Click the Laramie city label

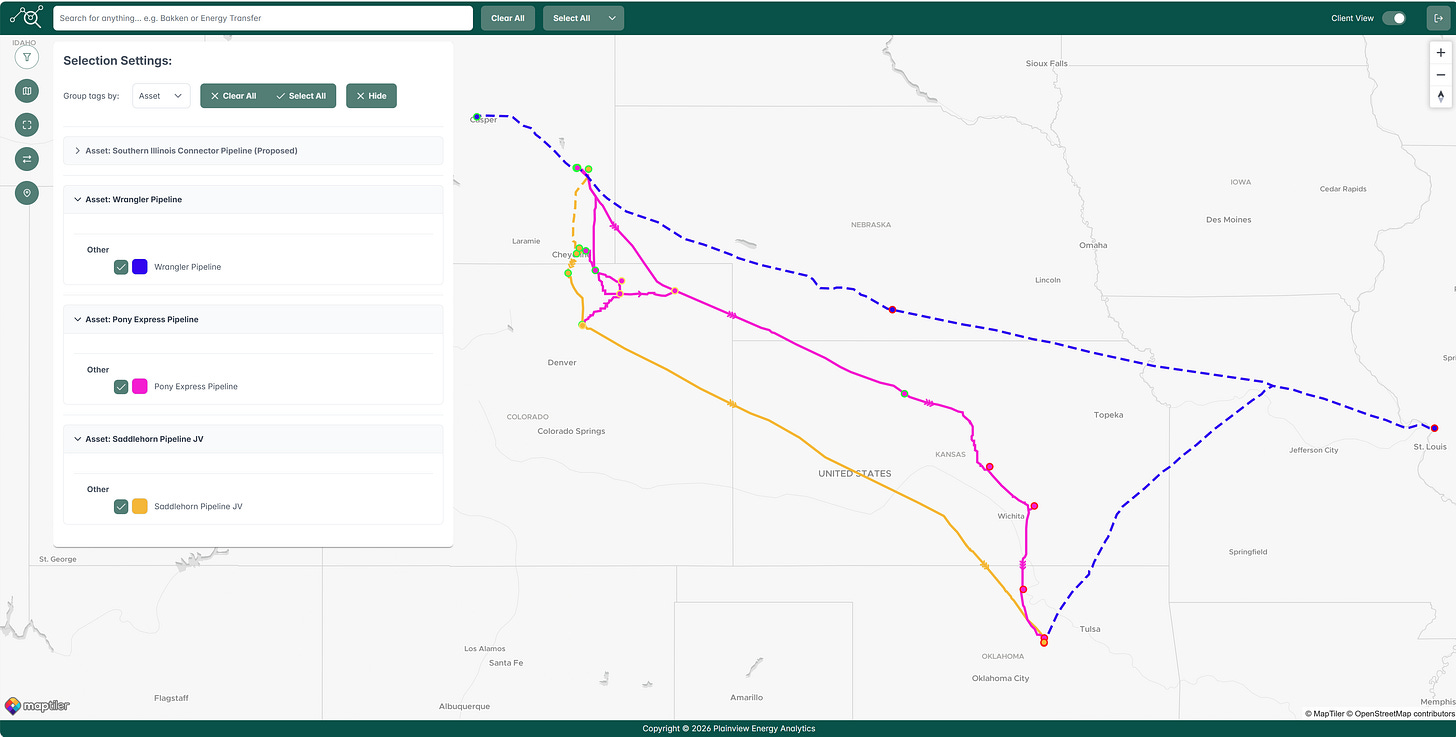coord(526,241)
